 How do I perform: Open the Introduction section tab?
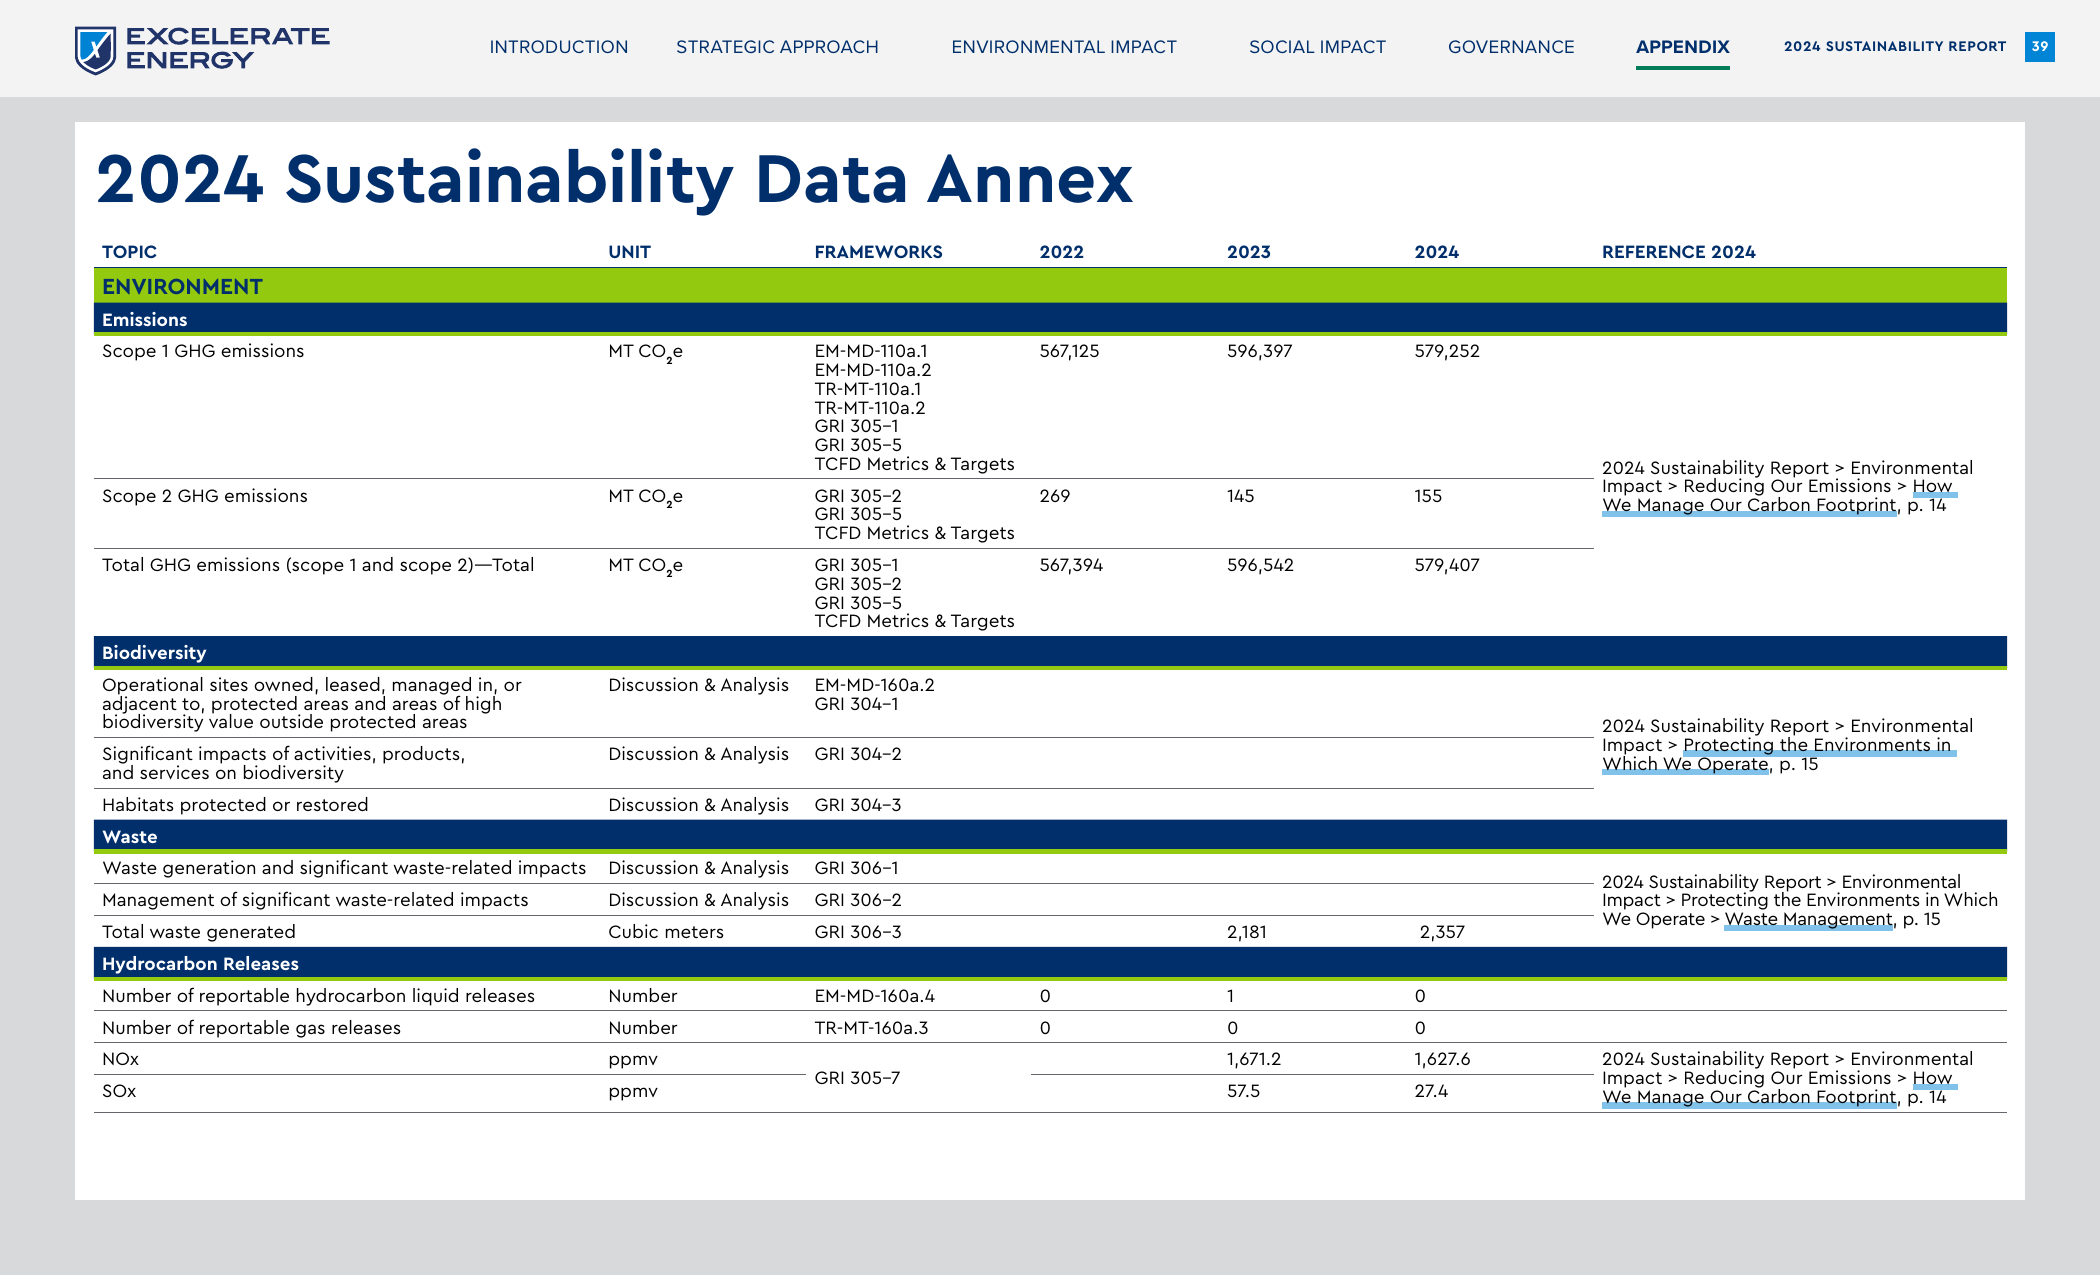558,47
